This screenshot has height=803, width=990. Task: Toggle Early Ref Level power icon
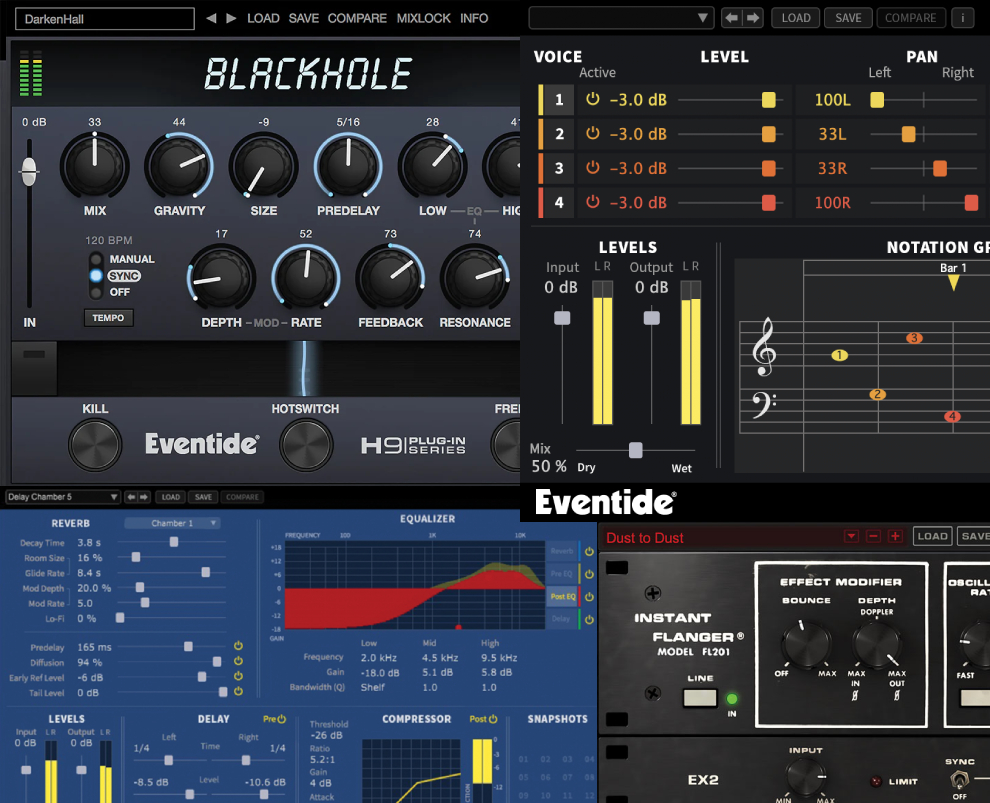point(238,676)
